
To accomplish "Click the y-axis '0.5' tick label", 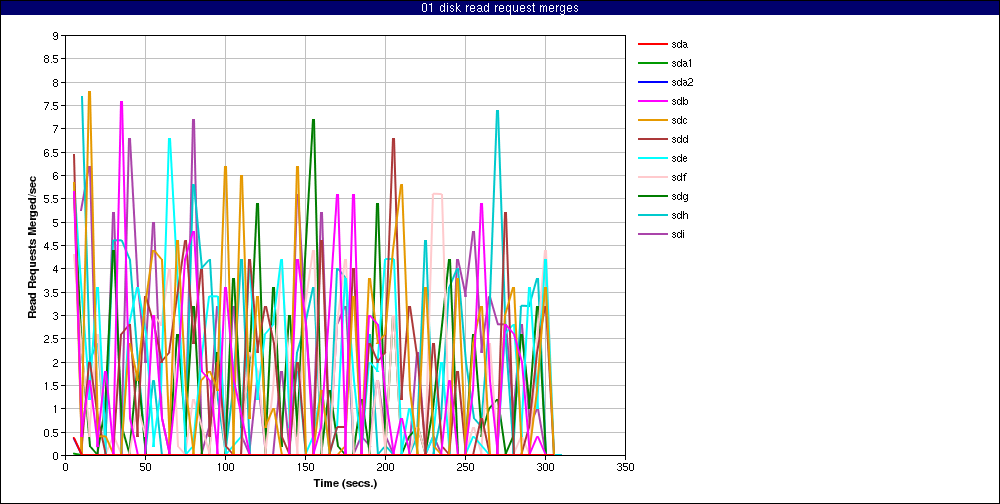I will point(52,433).
